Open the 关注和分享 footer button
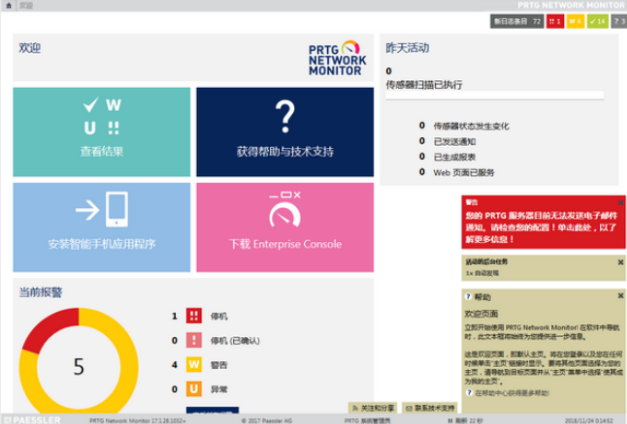627x424 pixels. (373, 408)
